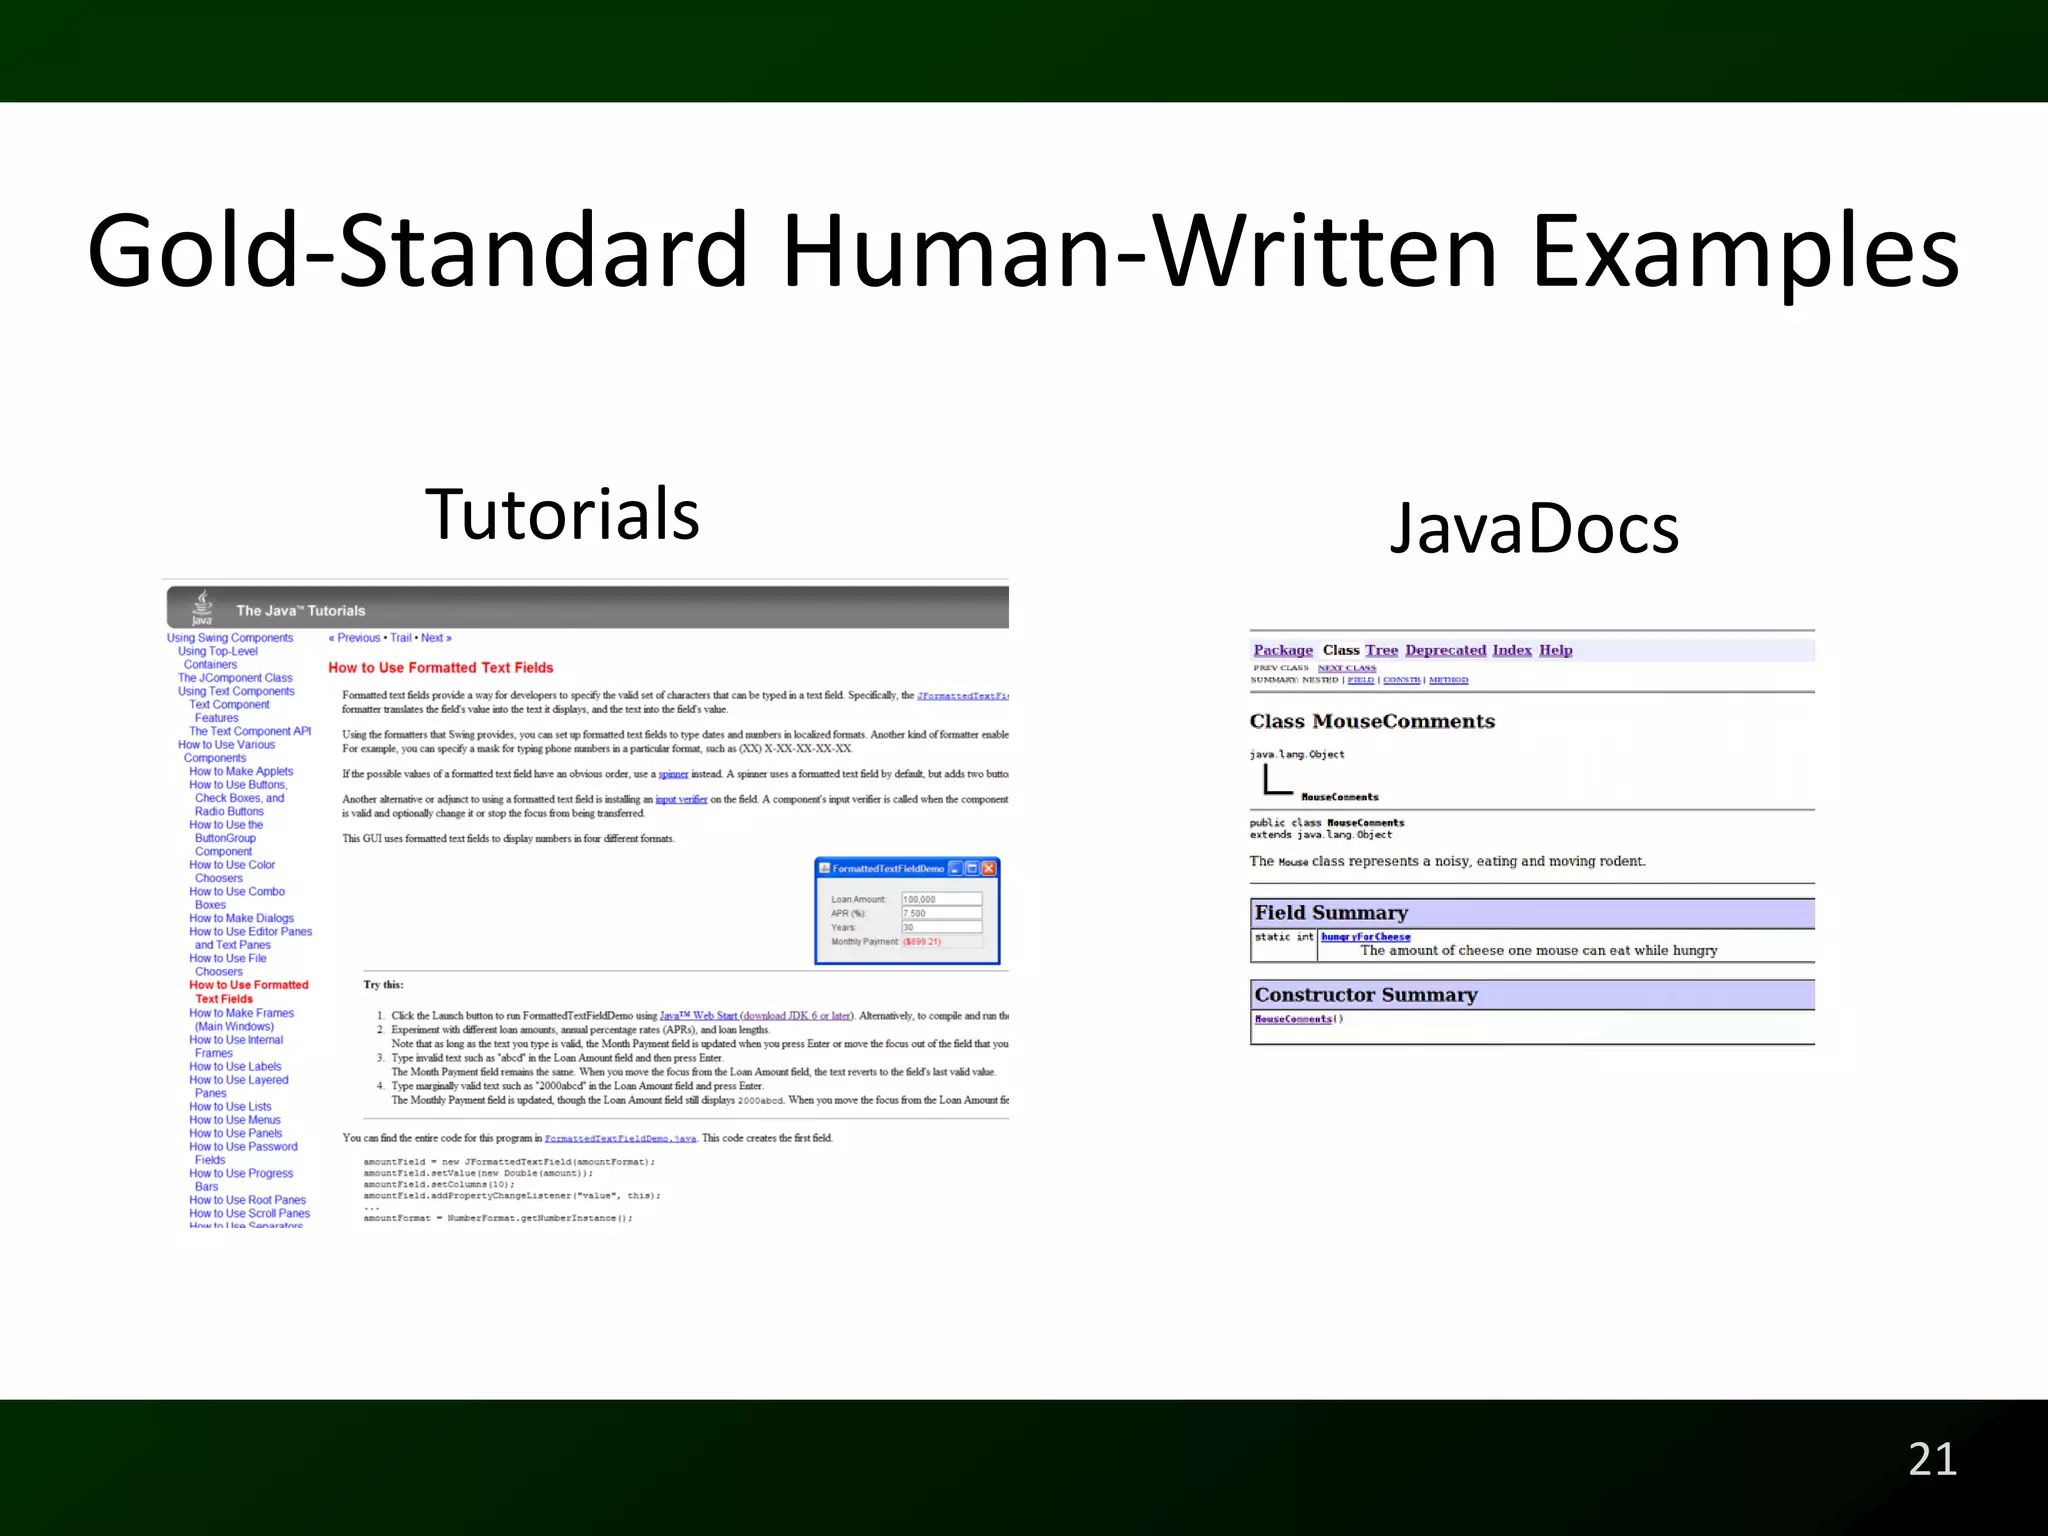The width and height of the screenshot is (2048, 1536).
Task: Open How to Use Combo Boxes
Action: pos(237,898)
